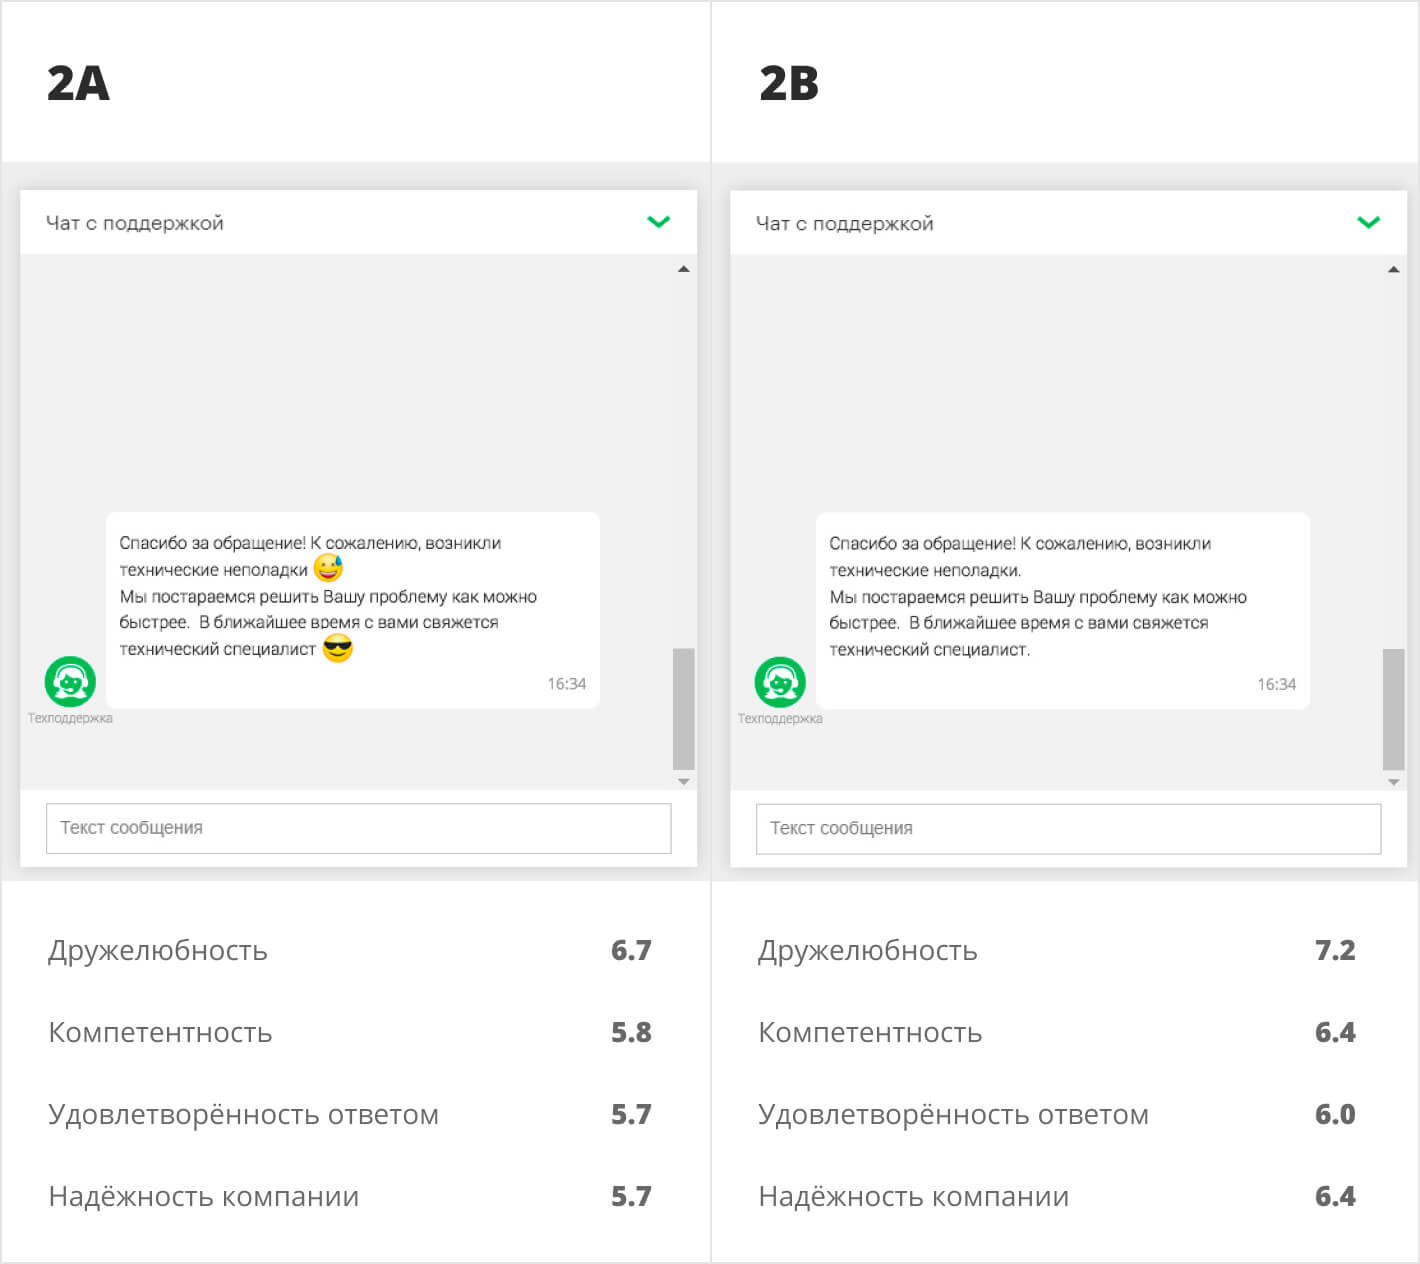Click the 6.7 friendliness score

631,950
